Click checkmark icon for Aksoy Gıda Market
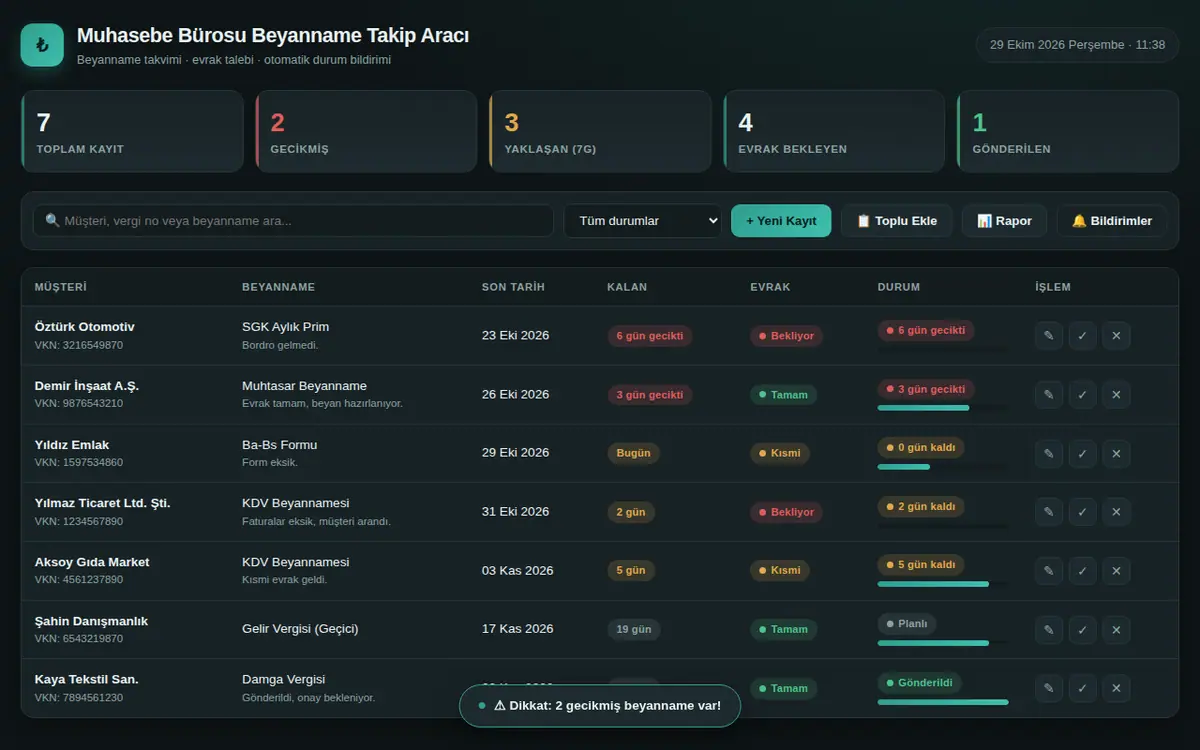This screenshot has width=1200, height=750. coord(1083,571)
